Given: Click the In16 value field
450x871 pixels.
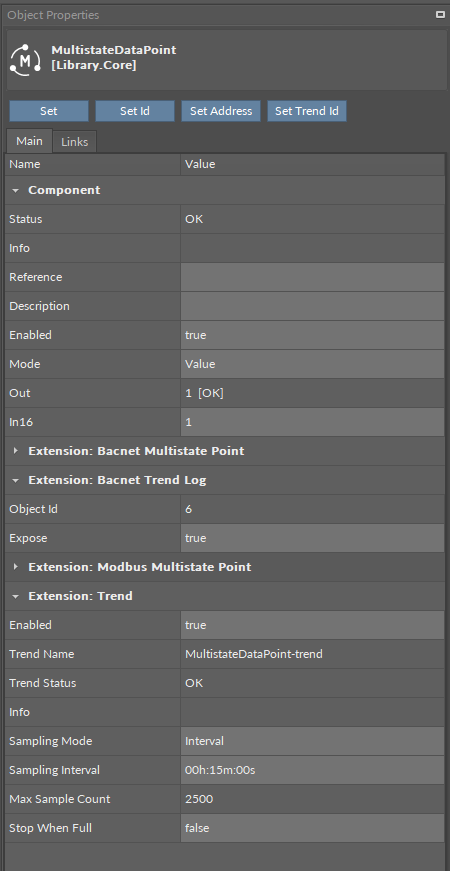Looking at the screenshot, I should click(x=312, y=422).
